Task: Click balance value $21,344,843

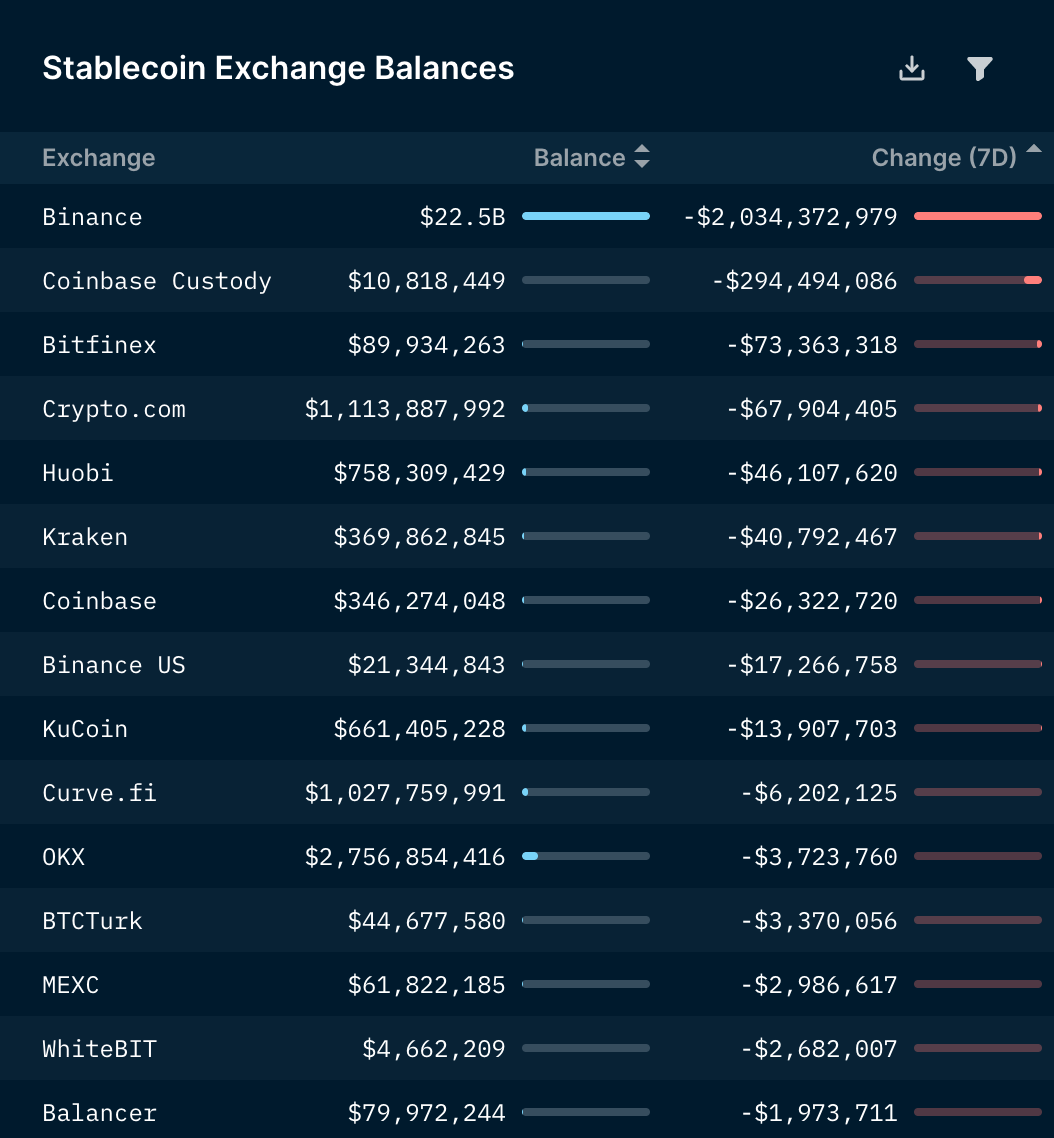Action: coord(426,665)
